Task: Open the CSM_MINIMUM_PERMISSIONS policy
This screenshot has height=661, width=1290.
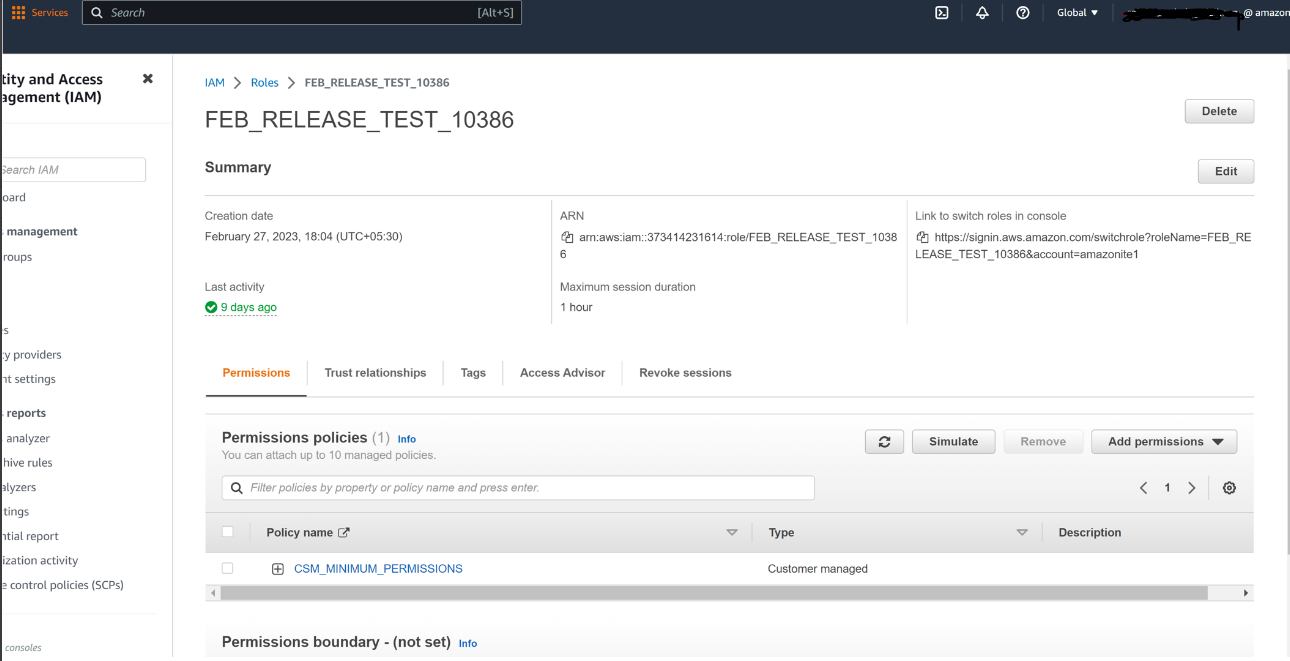Action: tap(378, 568)
